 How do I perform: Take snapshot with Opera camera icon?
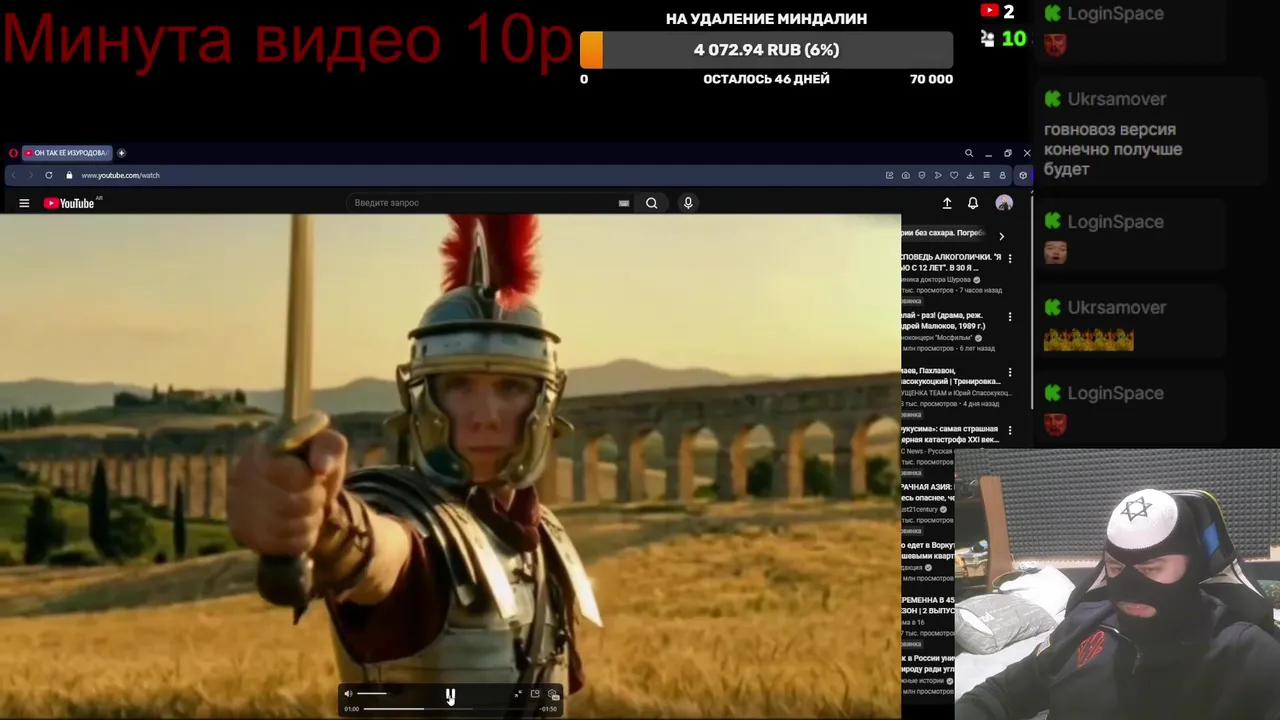905,175
